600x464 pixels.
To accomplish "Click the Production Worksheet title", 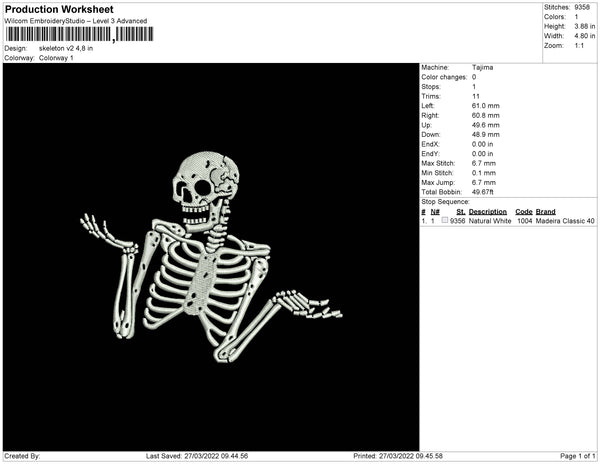I will (59, 10).
